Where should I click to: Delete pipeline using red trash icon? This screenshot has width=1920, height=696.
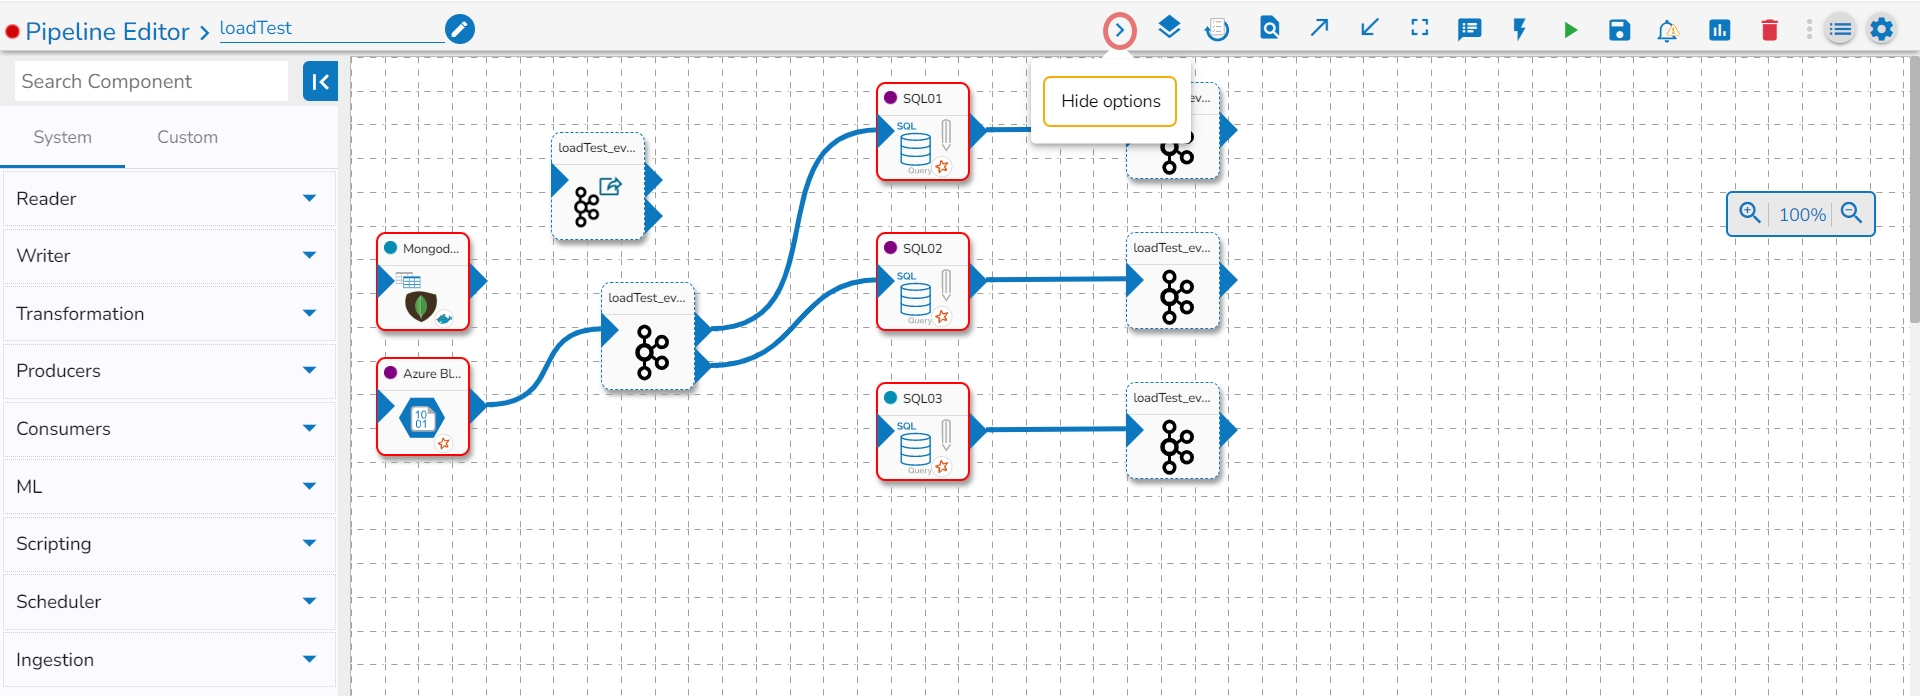[x=1770, y=30]
